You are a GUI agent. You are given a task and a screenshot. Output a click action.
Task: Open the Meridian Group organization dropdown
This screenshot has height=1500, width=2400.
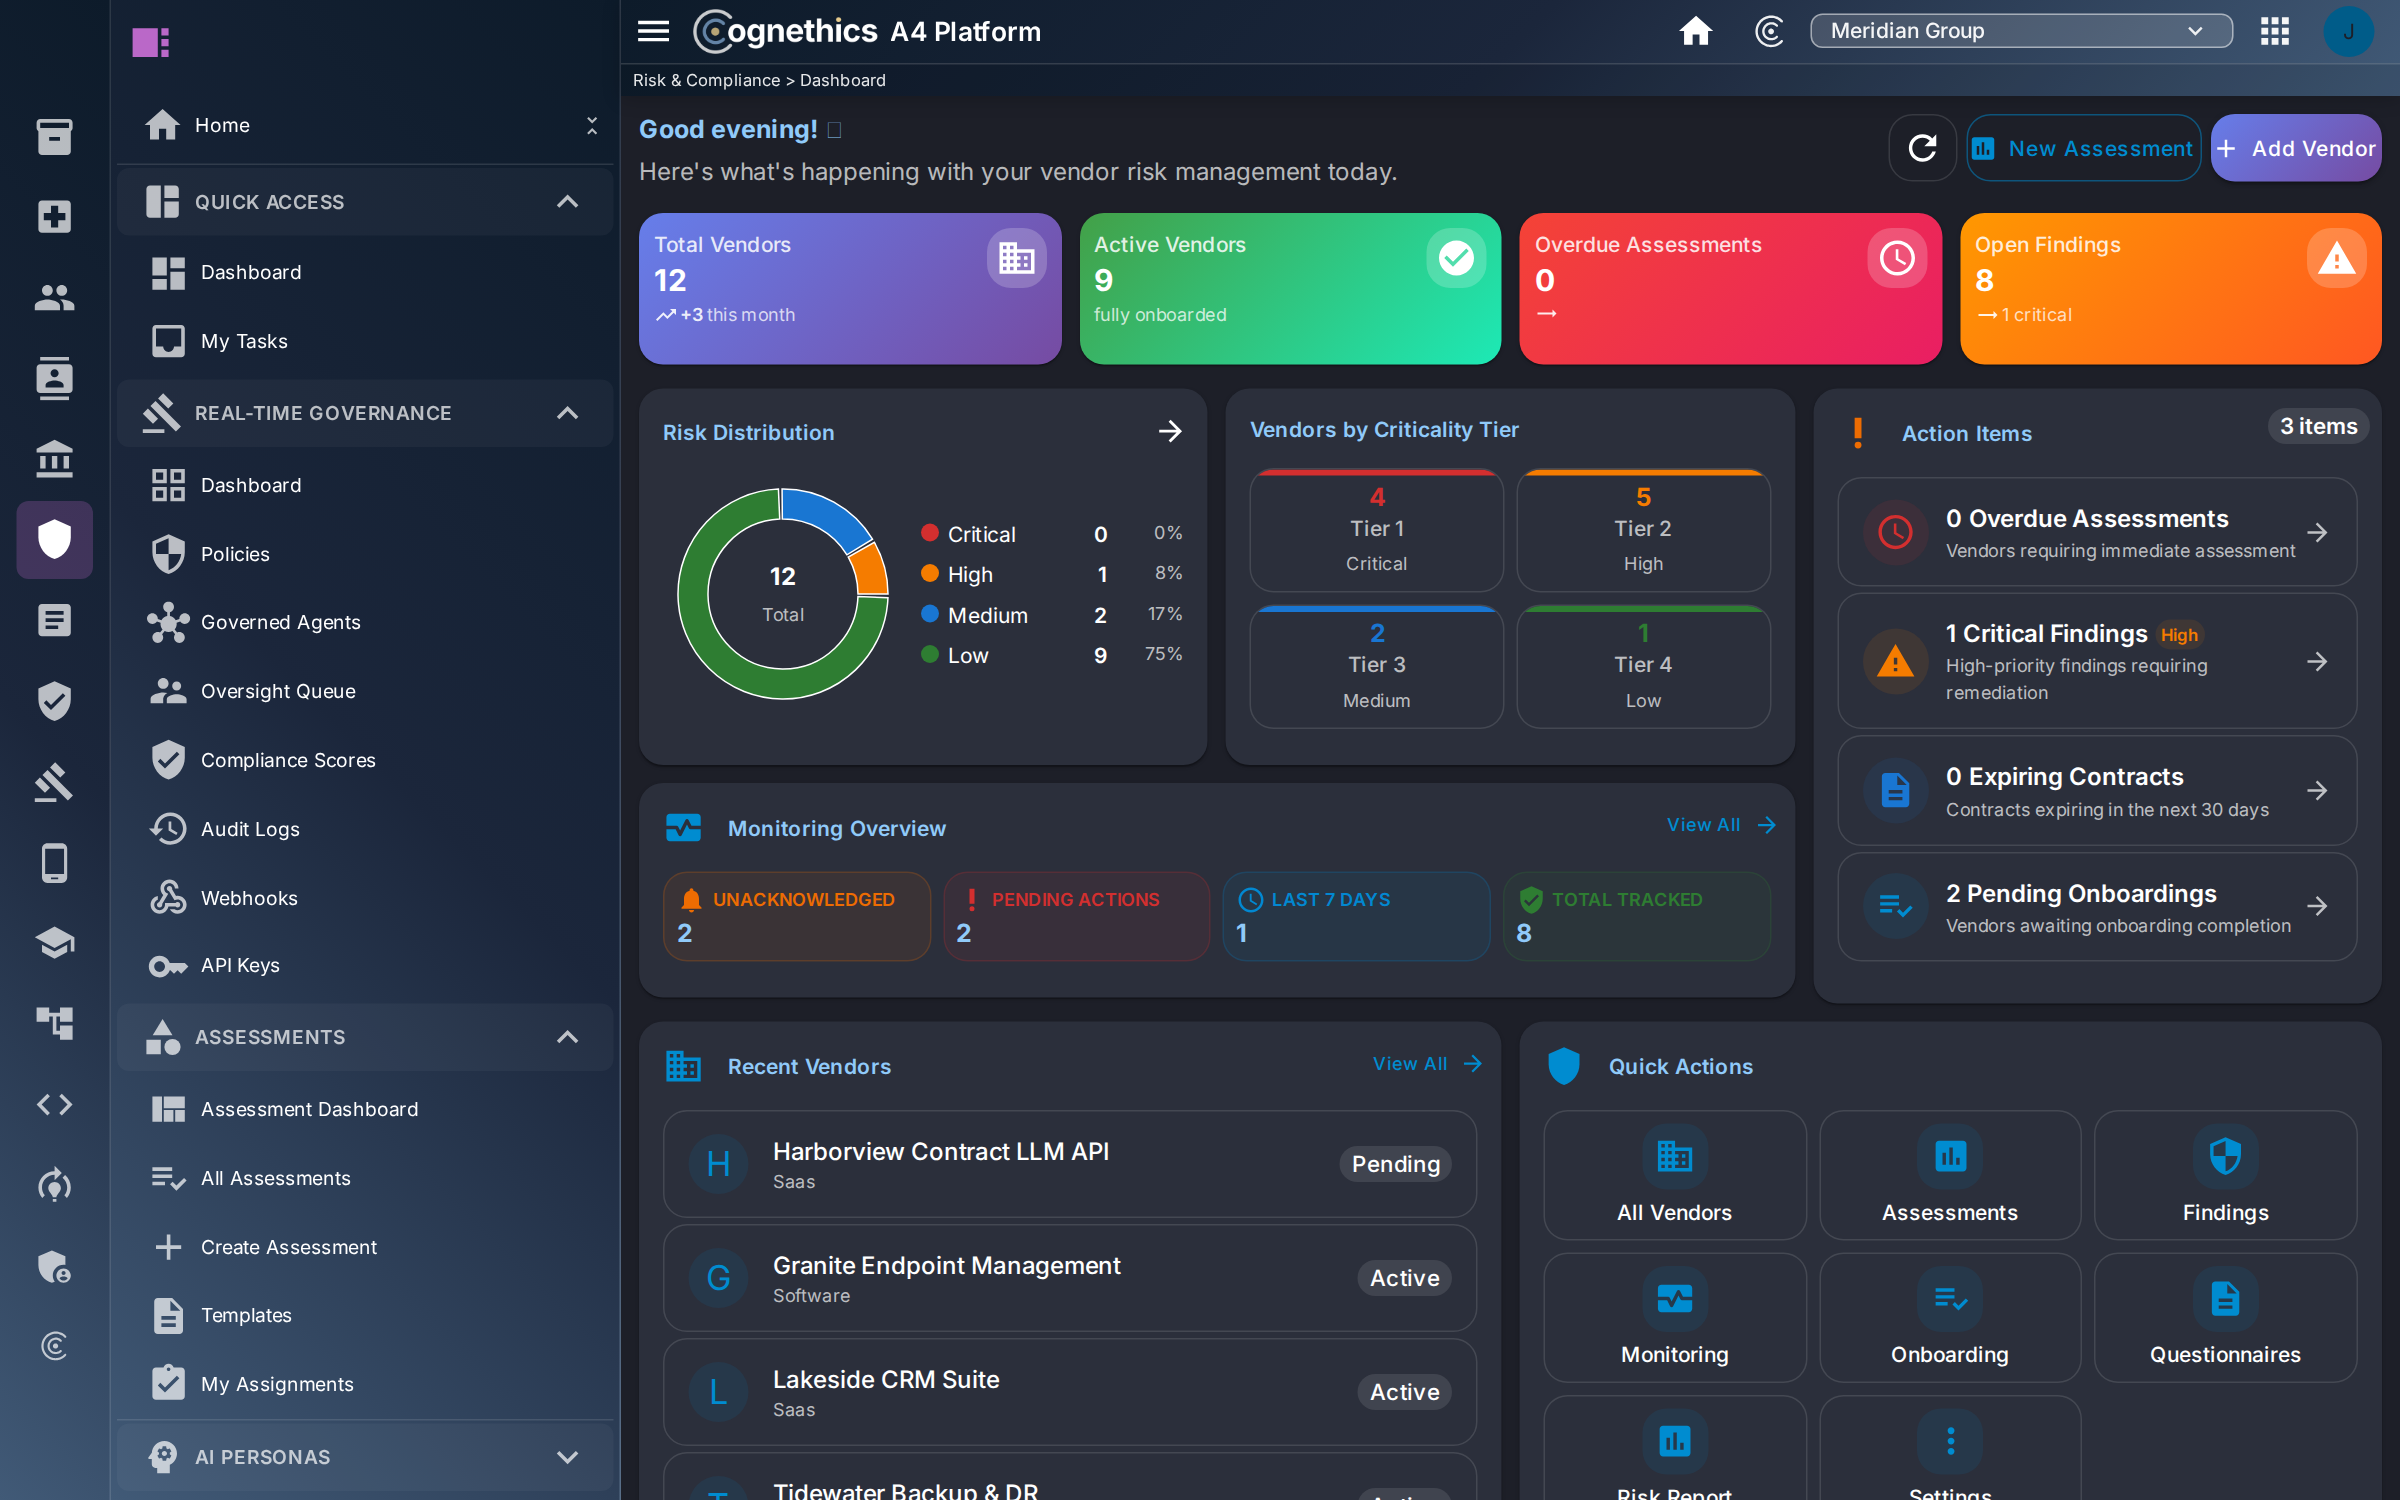click(2021, 31)
